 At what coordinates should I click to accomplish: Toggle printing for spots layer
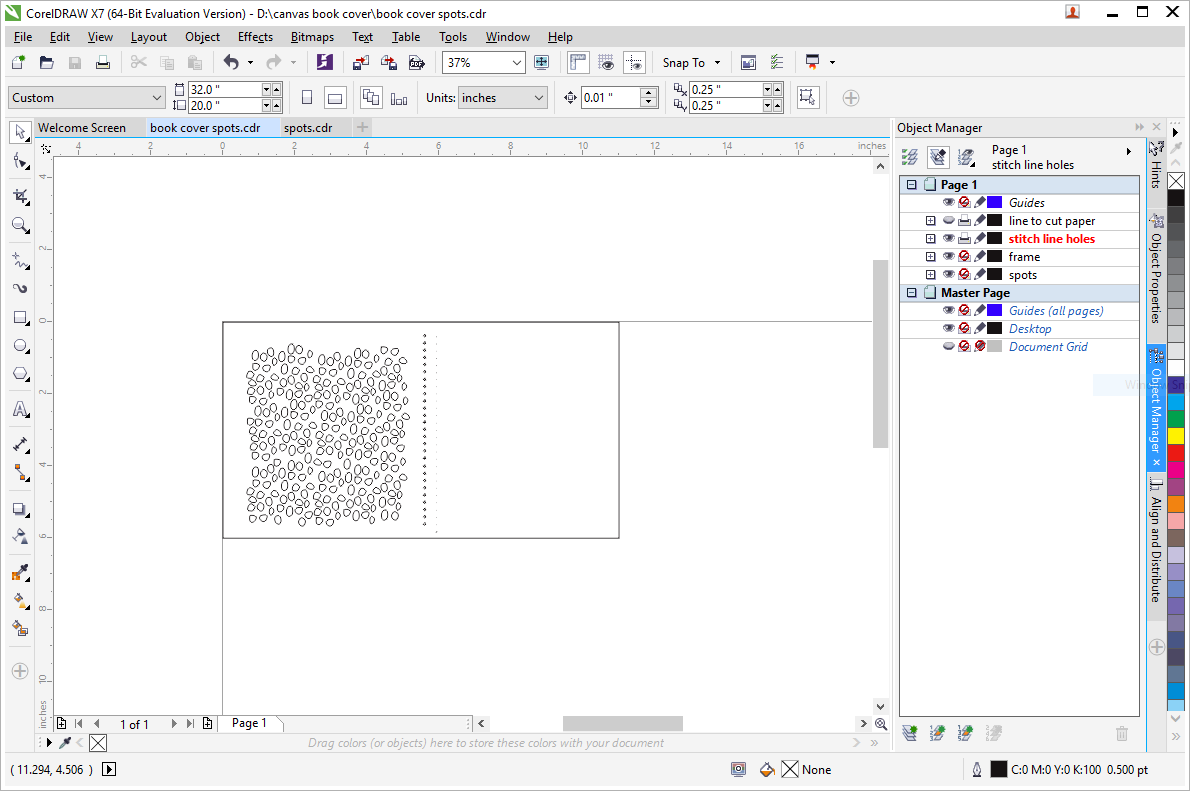pos(964,275)
